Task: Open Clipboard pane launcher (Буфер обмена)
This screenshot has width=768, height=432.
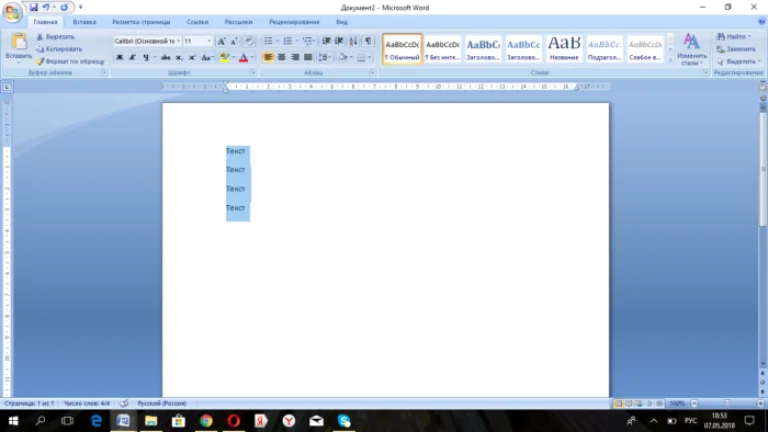Action: [x=104, y=72]
